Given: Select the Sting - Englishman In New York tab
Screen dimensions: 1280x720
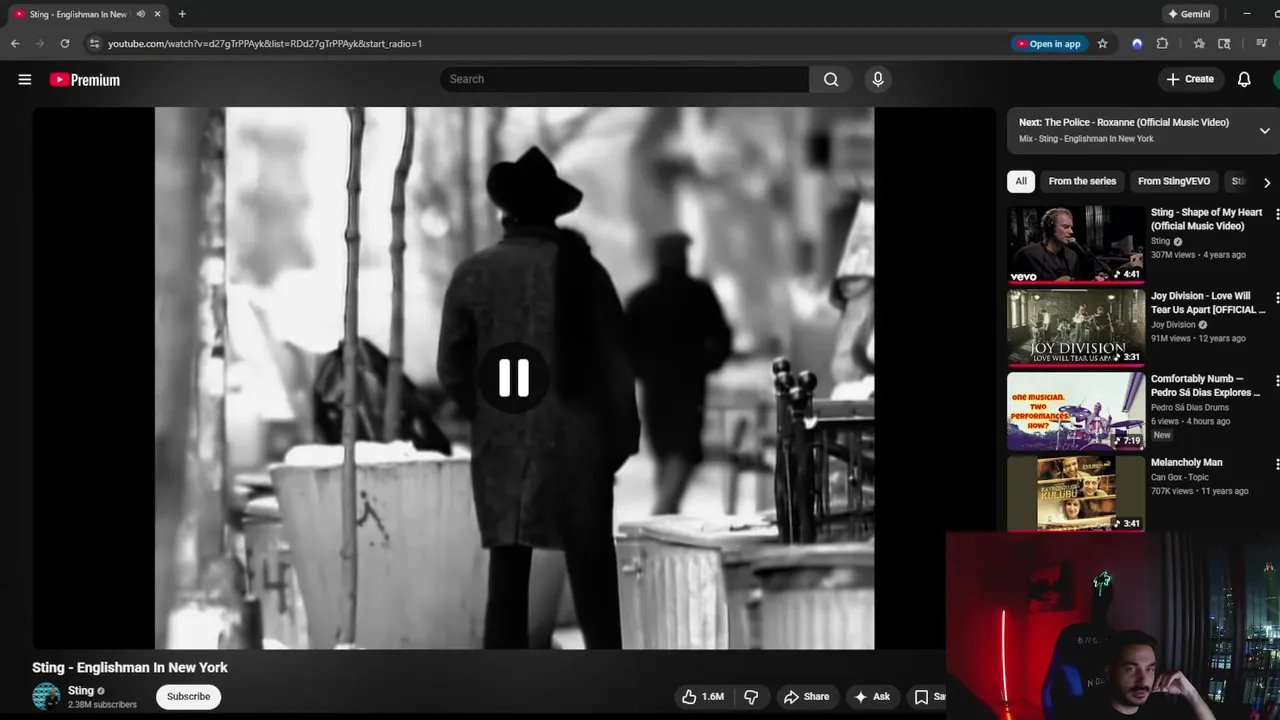Looking at the screenshot, I should click(x=87, y=14).
